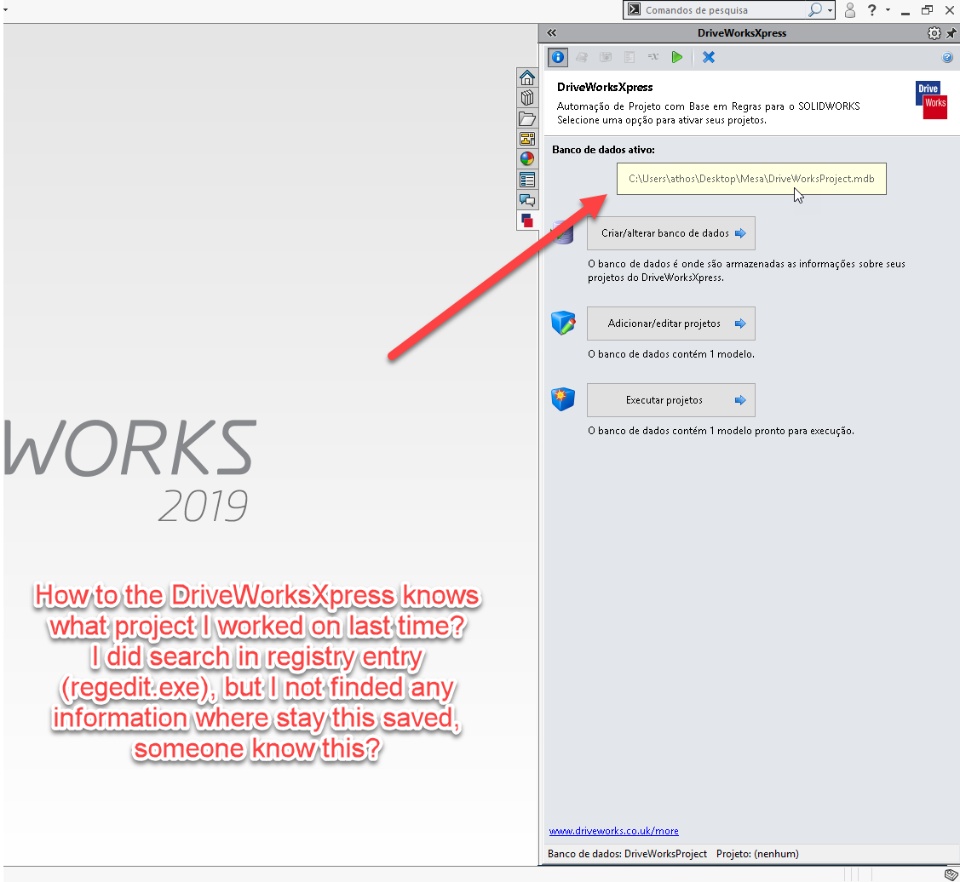Toggle the task pane pushpin

tap(951, 33)
